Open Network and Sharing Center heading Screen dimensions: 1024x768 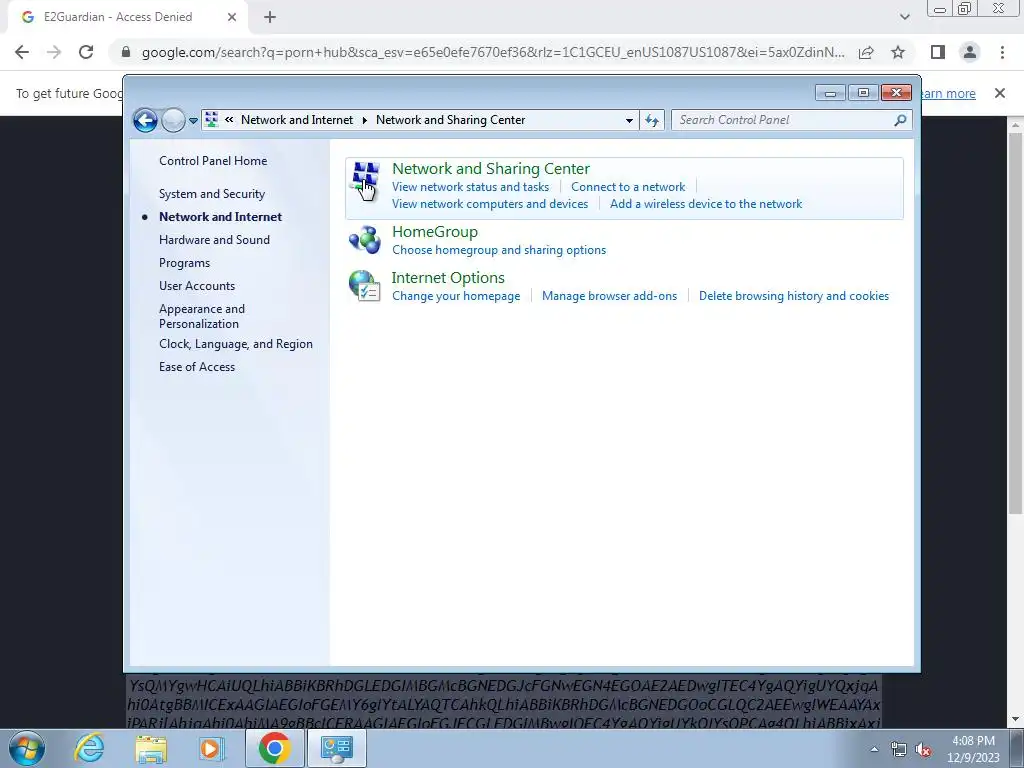(x=490, y=168)
